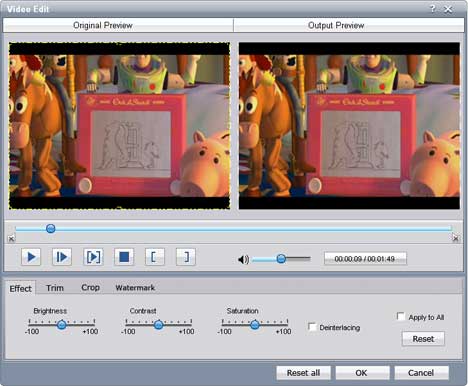Click the Contrast slider handle
Image resolution: width=468 pixels, height=386 pixels.
coord(159,324)
